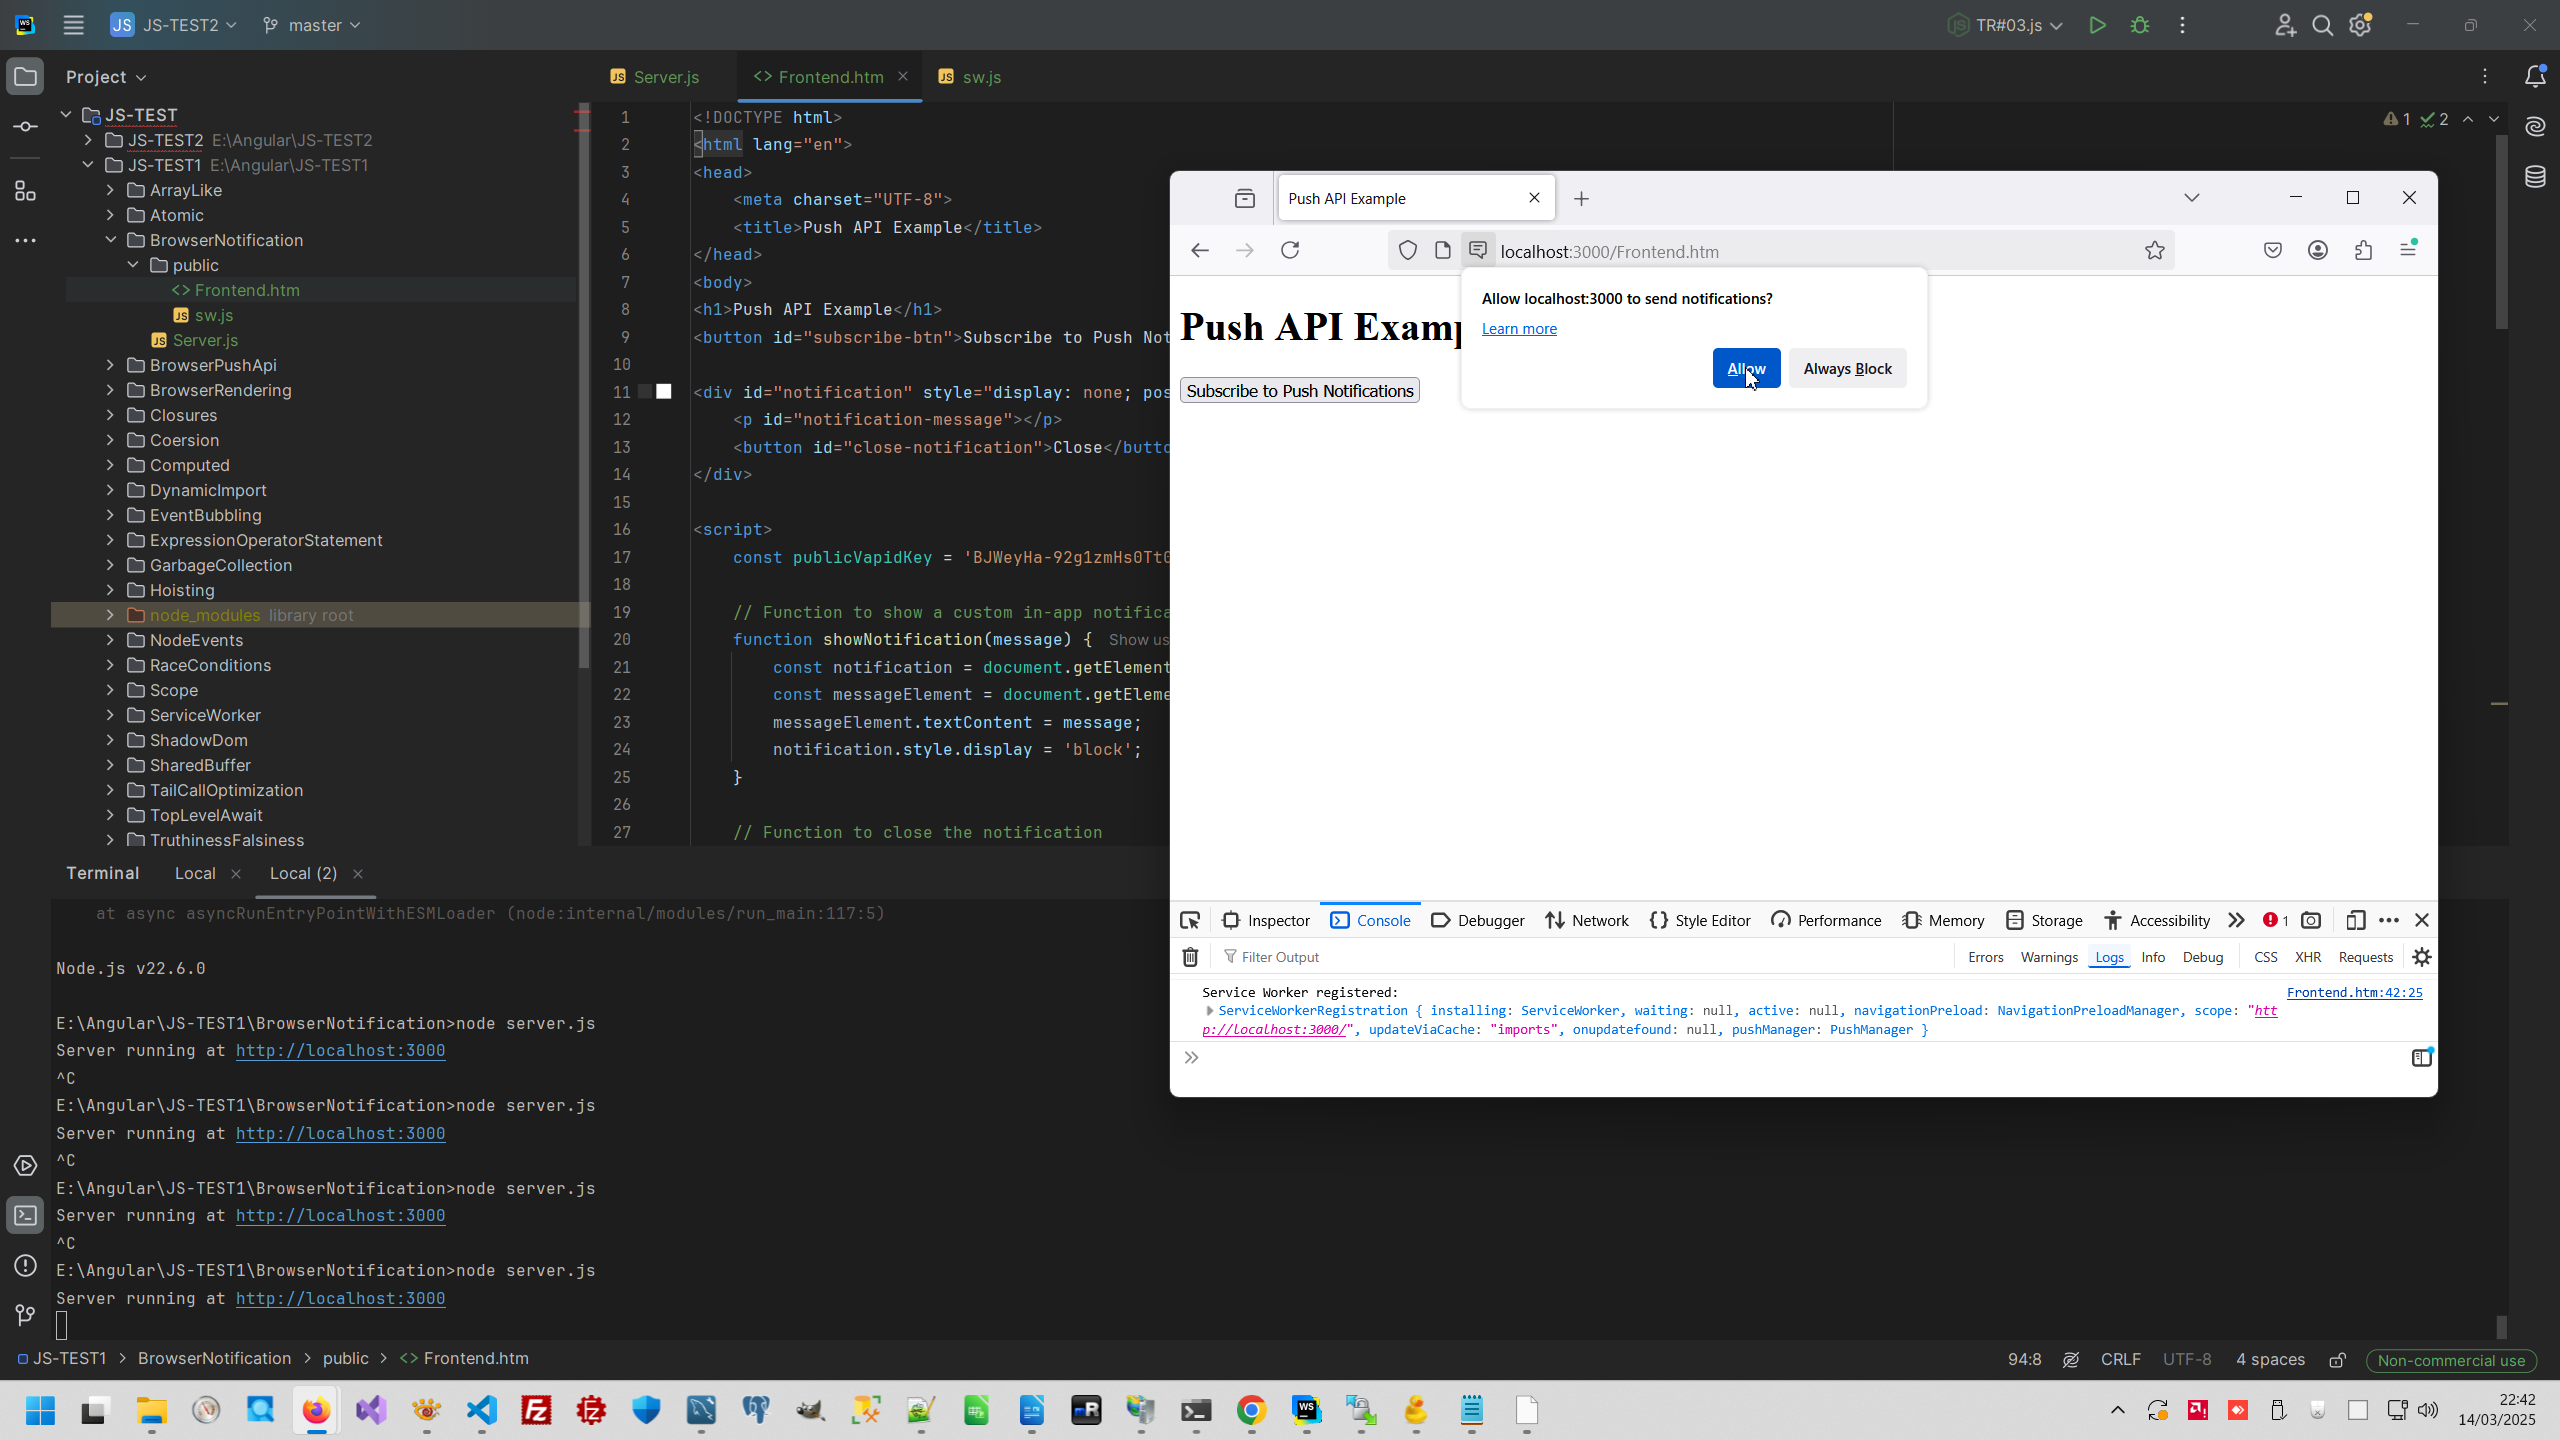The width and height of the screenshot is (2560, 1440).
Task: Bookmark page with the star icon
Action: 2155,251
